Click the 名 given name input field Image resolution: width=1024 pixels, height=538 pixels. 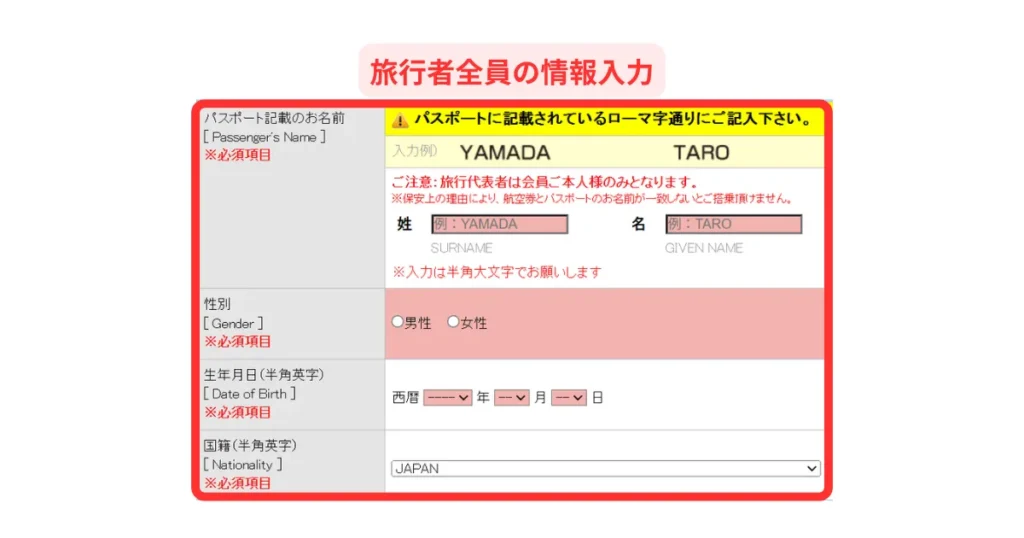coord(733,225)
